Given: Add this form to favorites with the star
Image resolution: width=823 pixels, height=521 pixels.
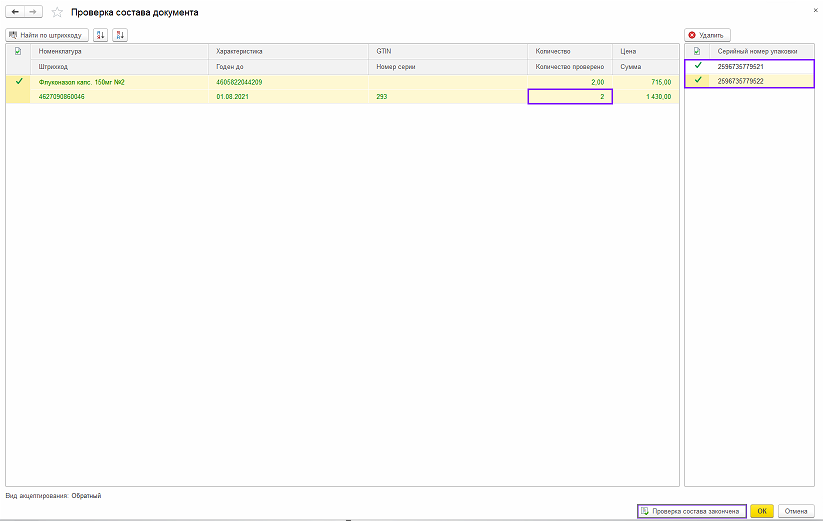Looking at the screenshot, I should (x=57, y=12).
